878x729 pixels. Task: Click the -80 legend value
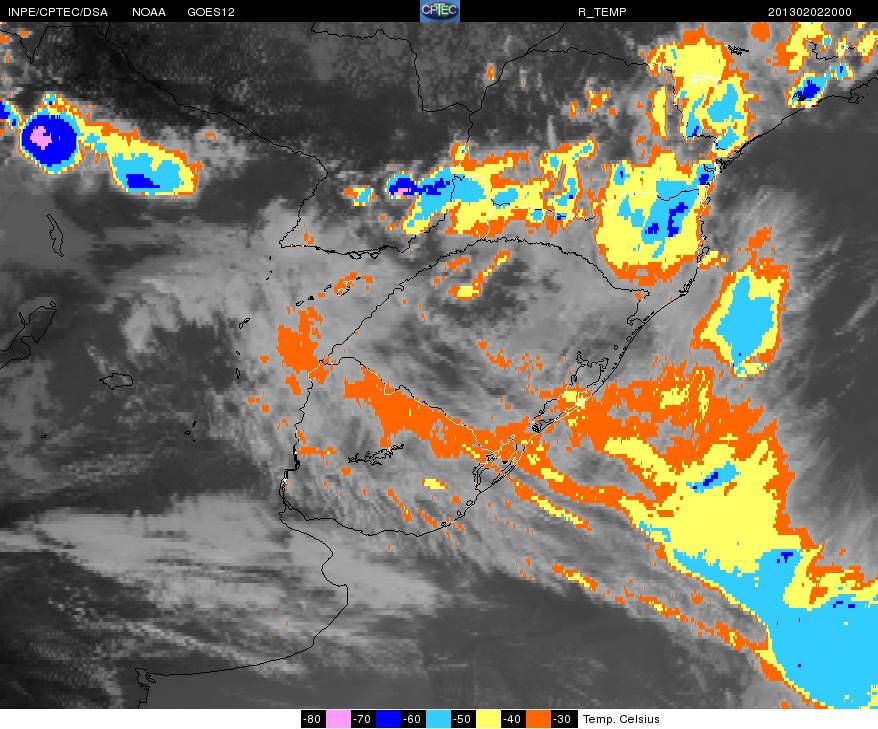pyautogui.click(x=313, y=719)
